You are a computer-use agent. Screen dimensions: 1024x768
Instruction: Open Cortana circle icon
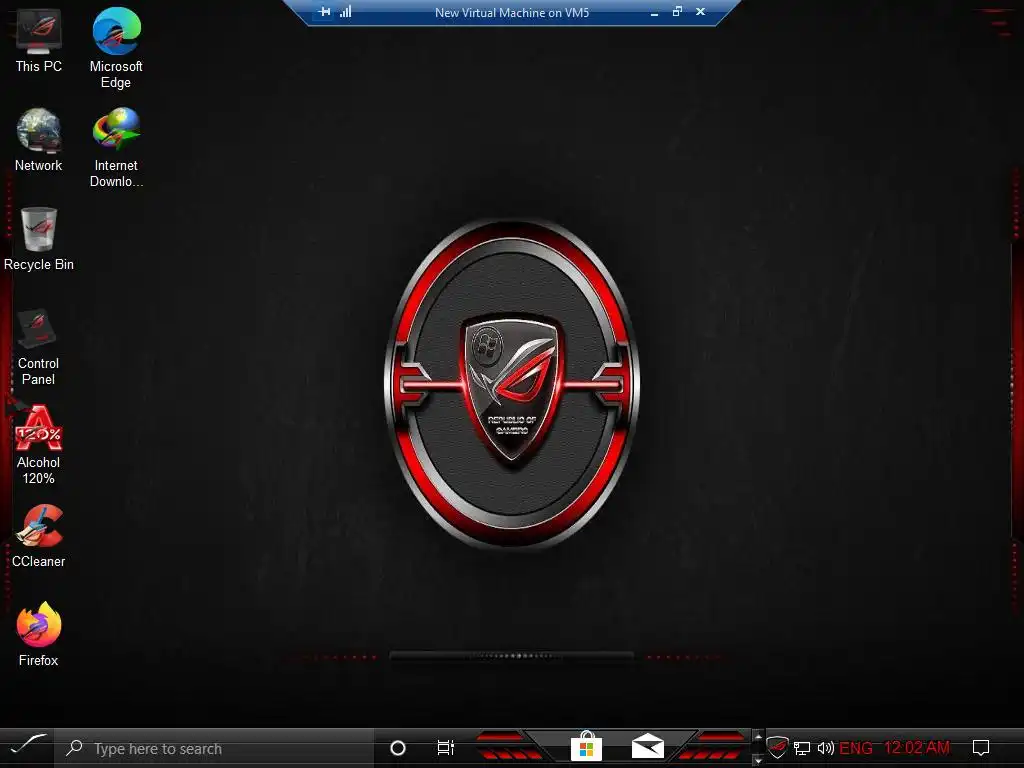pyautogui.click(x=397, y=748)
